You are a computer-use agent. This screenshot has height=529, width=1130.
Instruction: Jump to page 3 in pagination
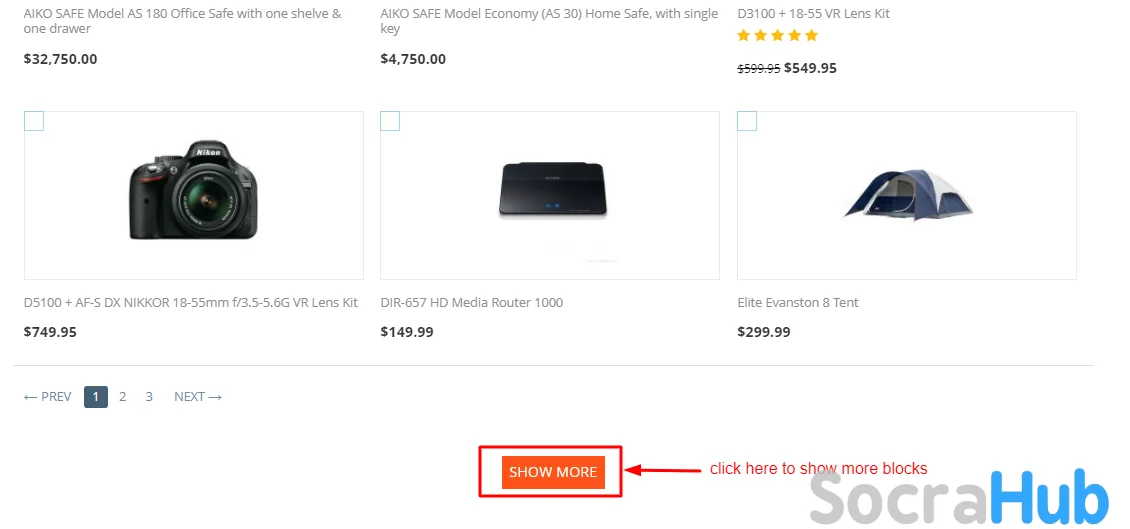coord(149,397)
